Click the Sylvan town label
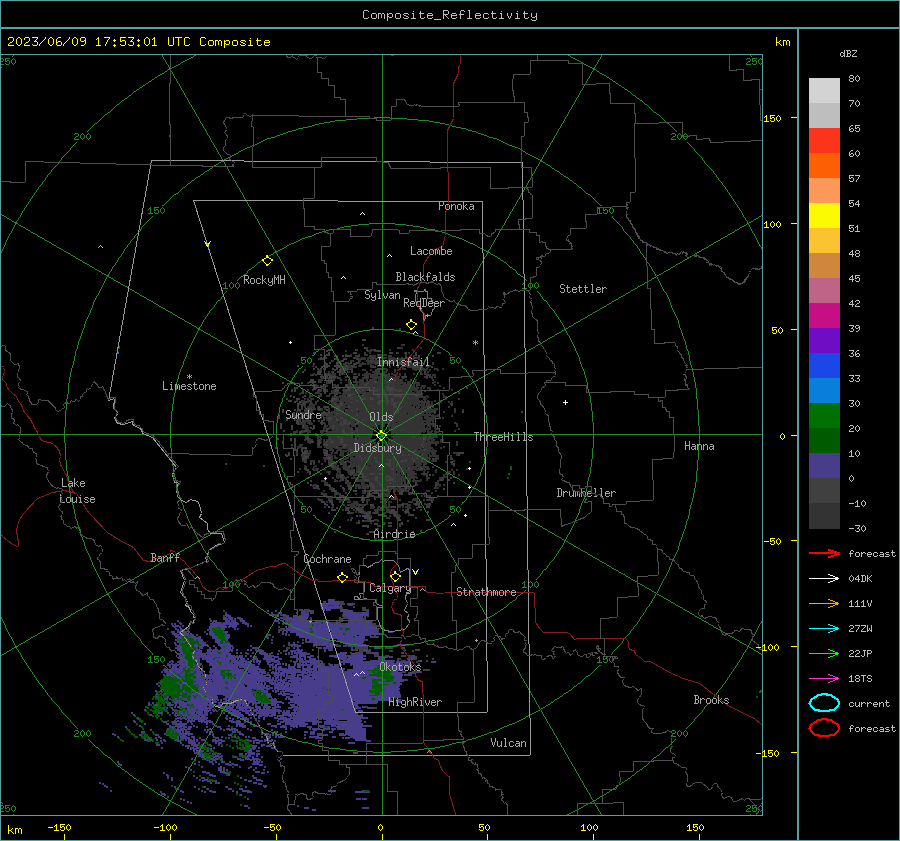Viewport: 900px width, 841px height. [382, 295]
